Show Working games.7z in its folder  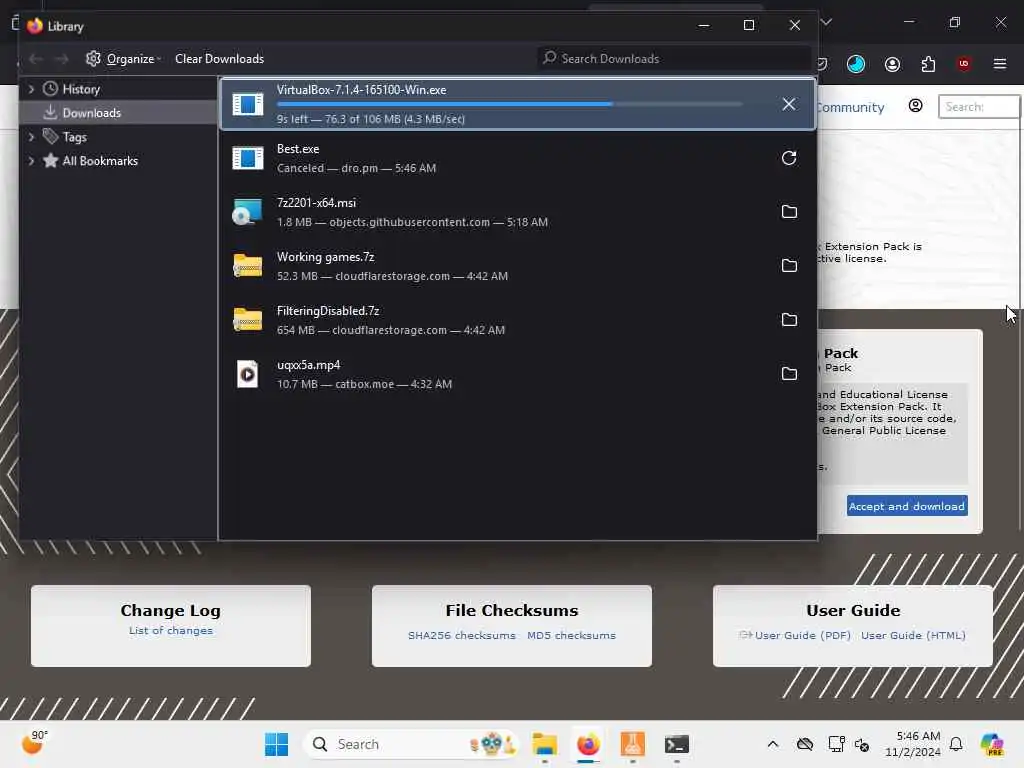point(789,266)
